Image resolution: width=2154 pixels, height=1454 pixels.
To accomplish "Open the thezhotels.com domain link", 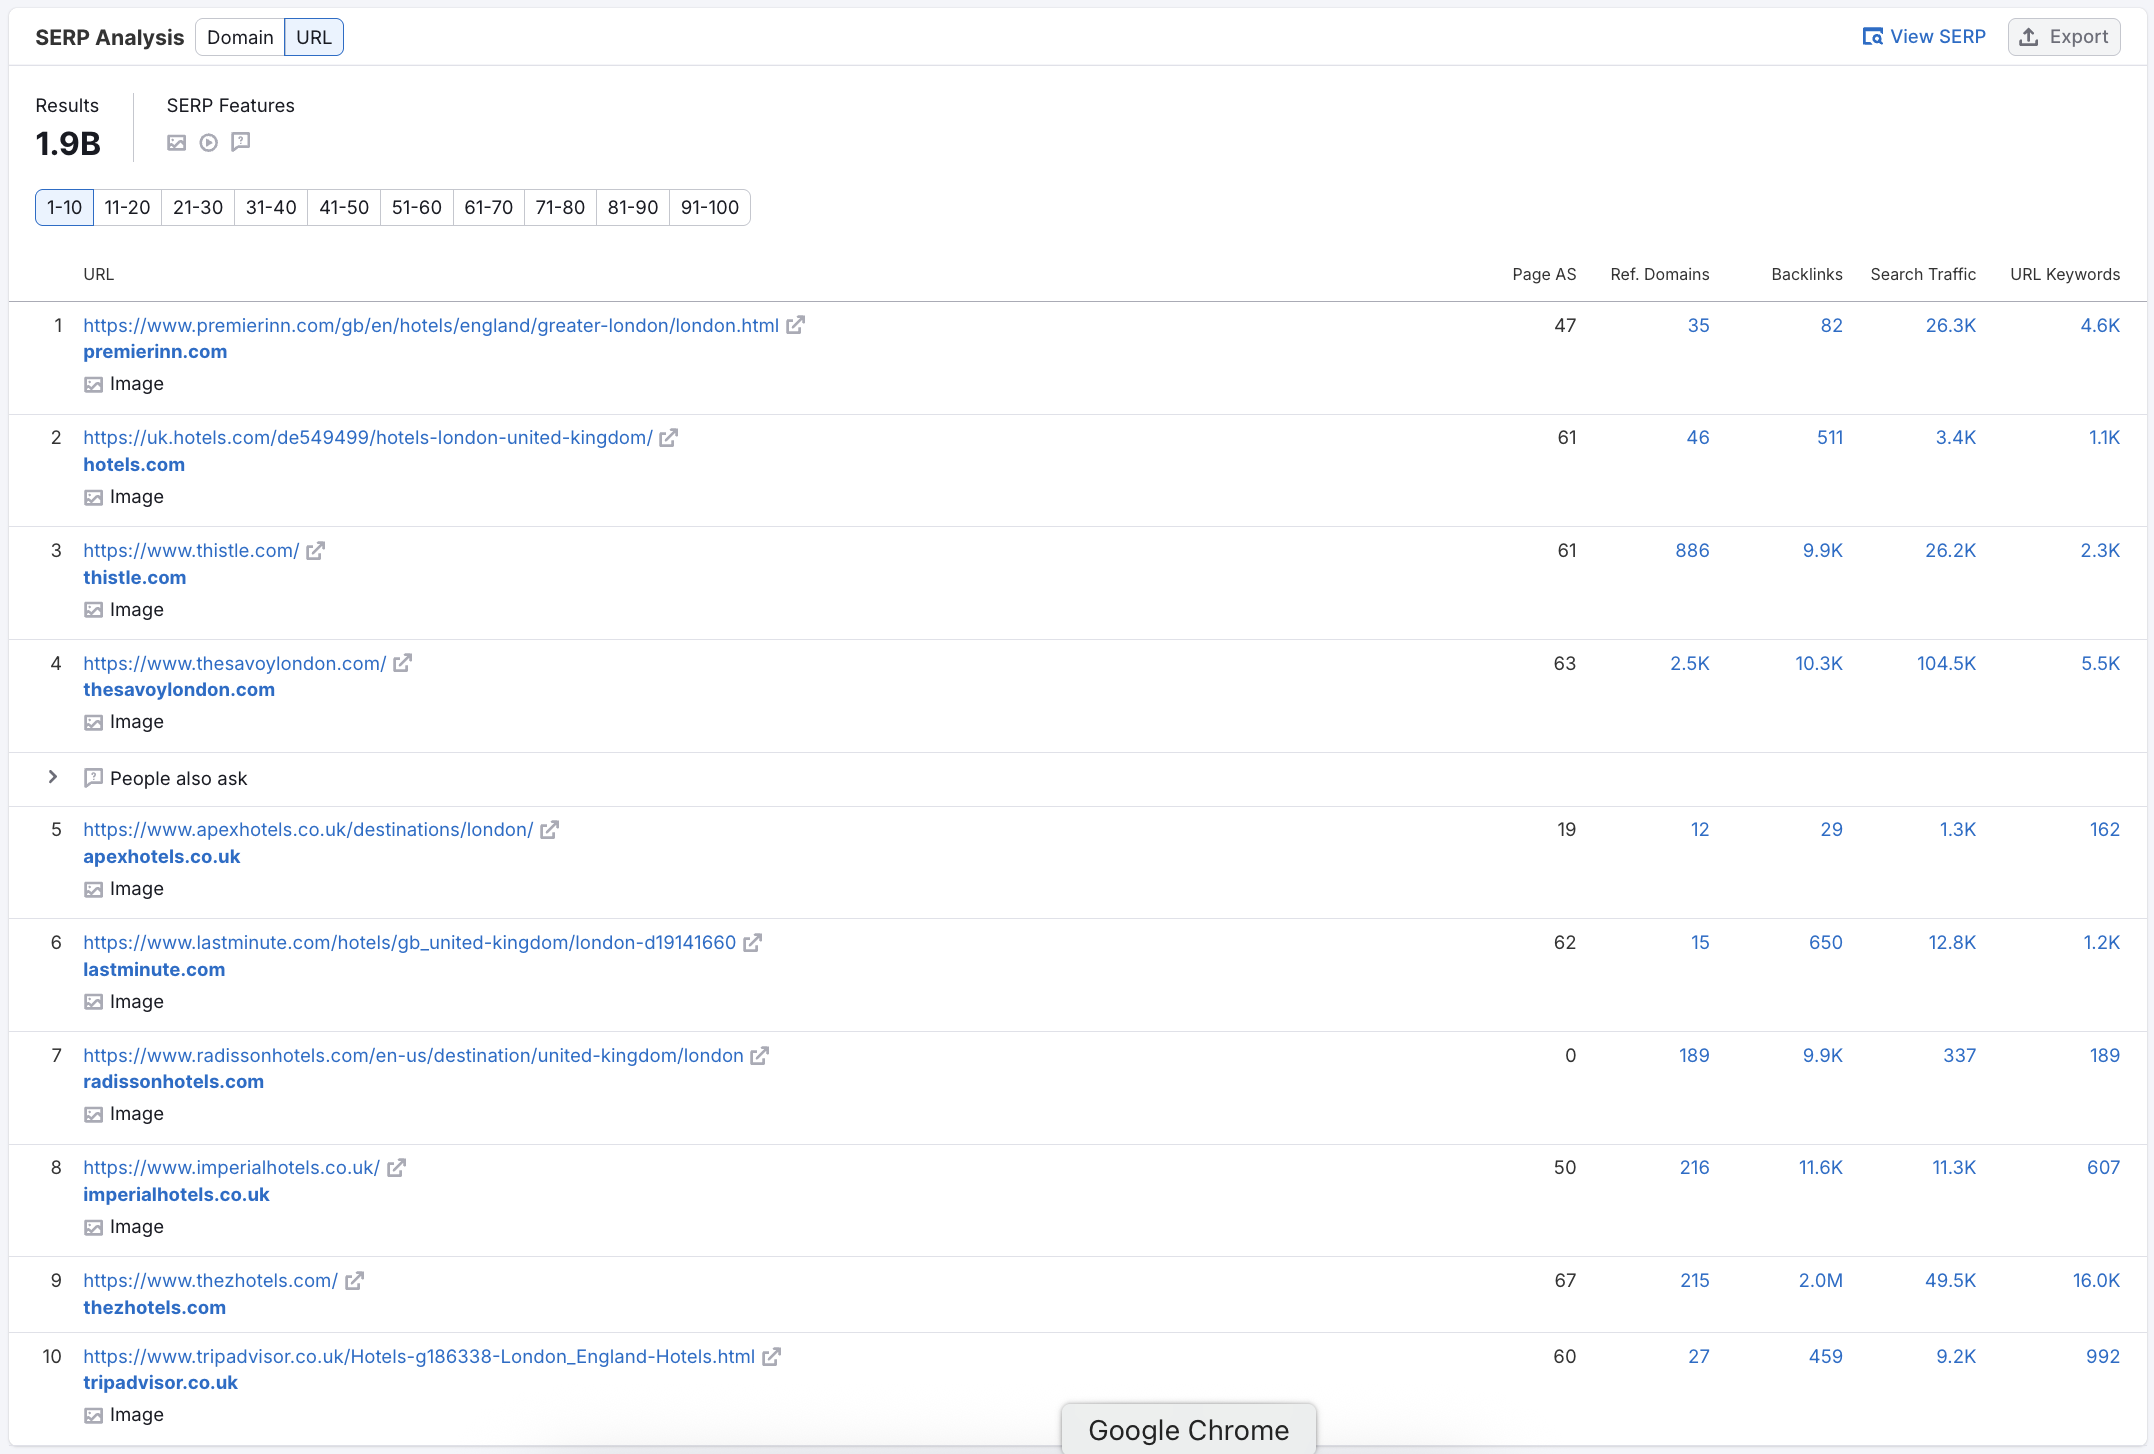I will [x=154, y=1307].
